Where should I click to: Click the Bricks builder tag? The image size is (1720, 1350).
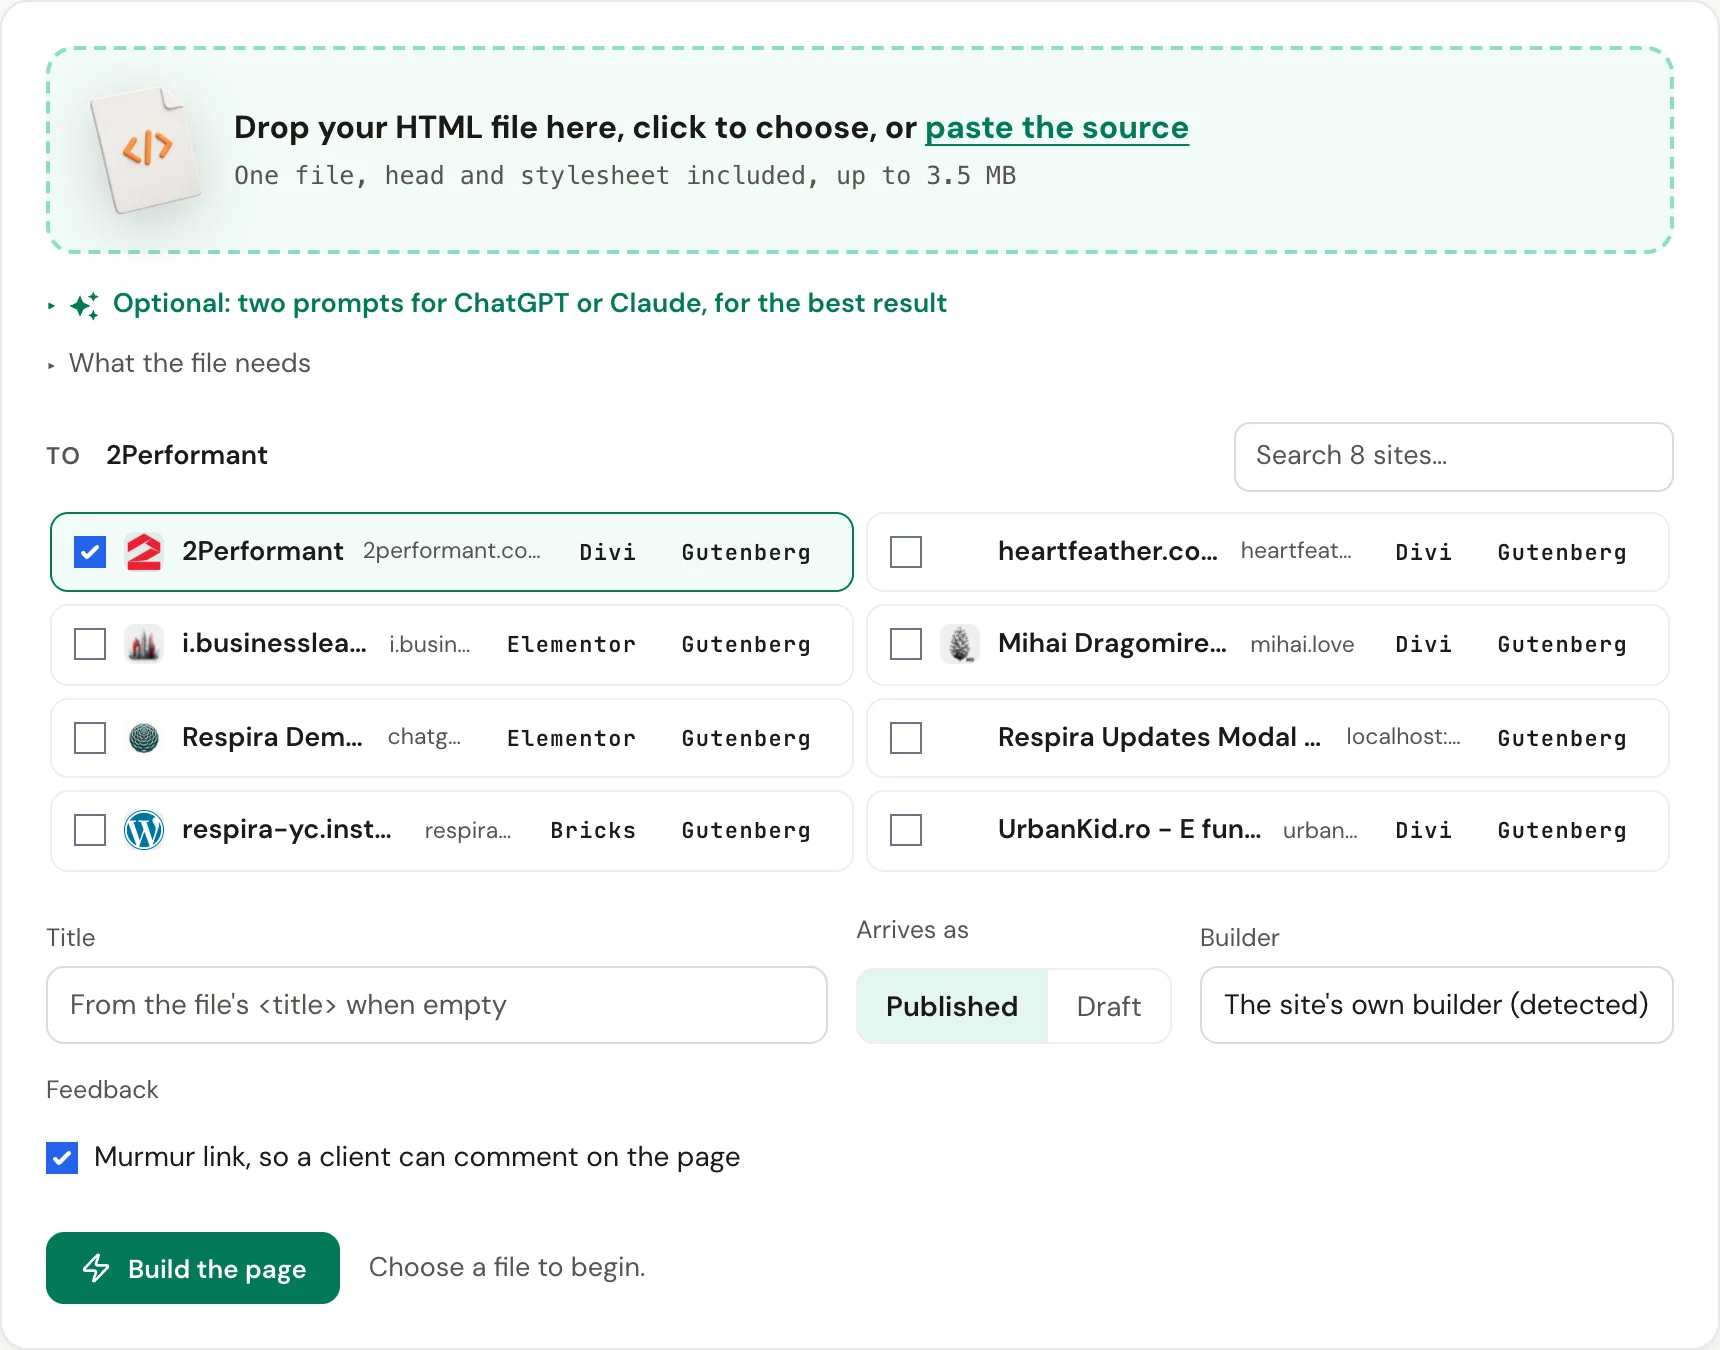pos(593,831)
